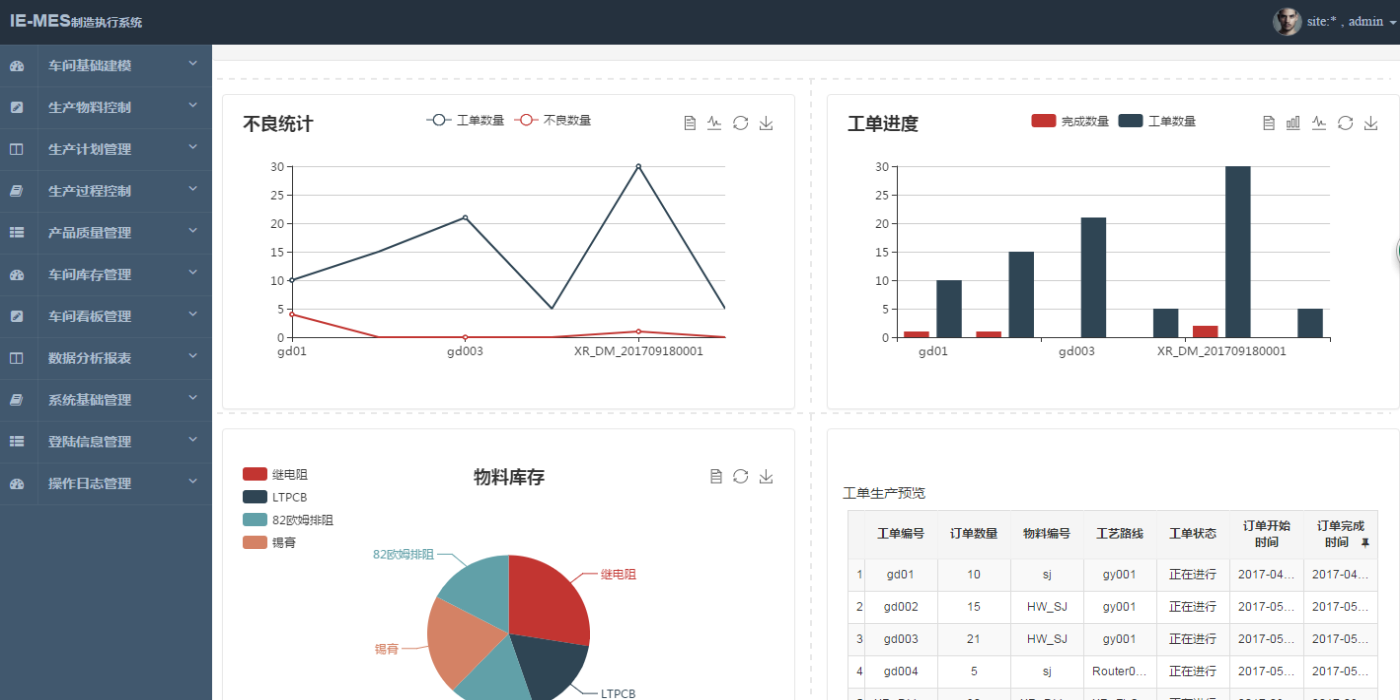Toggle the 不良数量 series in 不良统计 legend
Viewport: 1400px width, 700px height.
(x=553, y=120)
